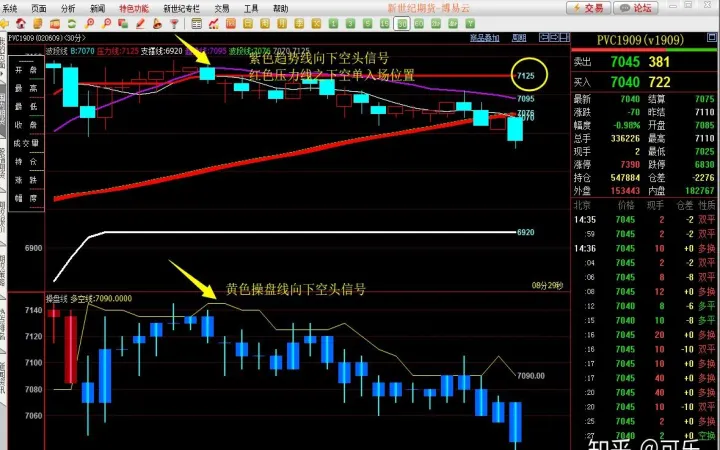Screen dimensions: 720x450
Task: Click the red pencil drawing tool icon
Action: coord(141,23)
